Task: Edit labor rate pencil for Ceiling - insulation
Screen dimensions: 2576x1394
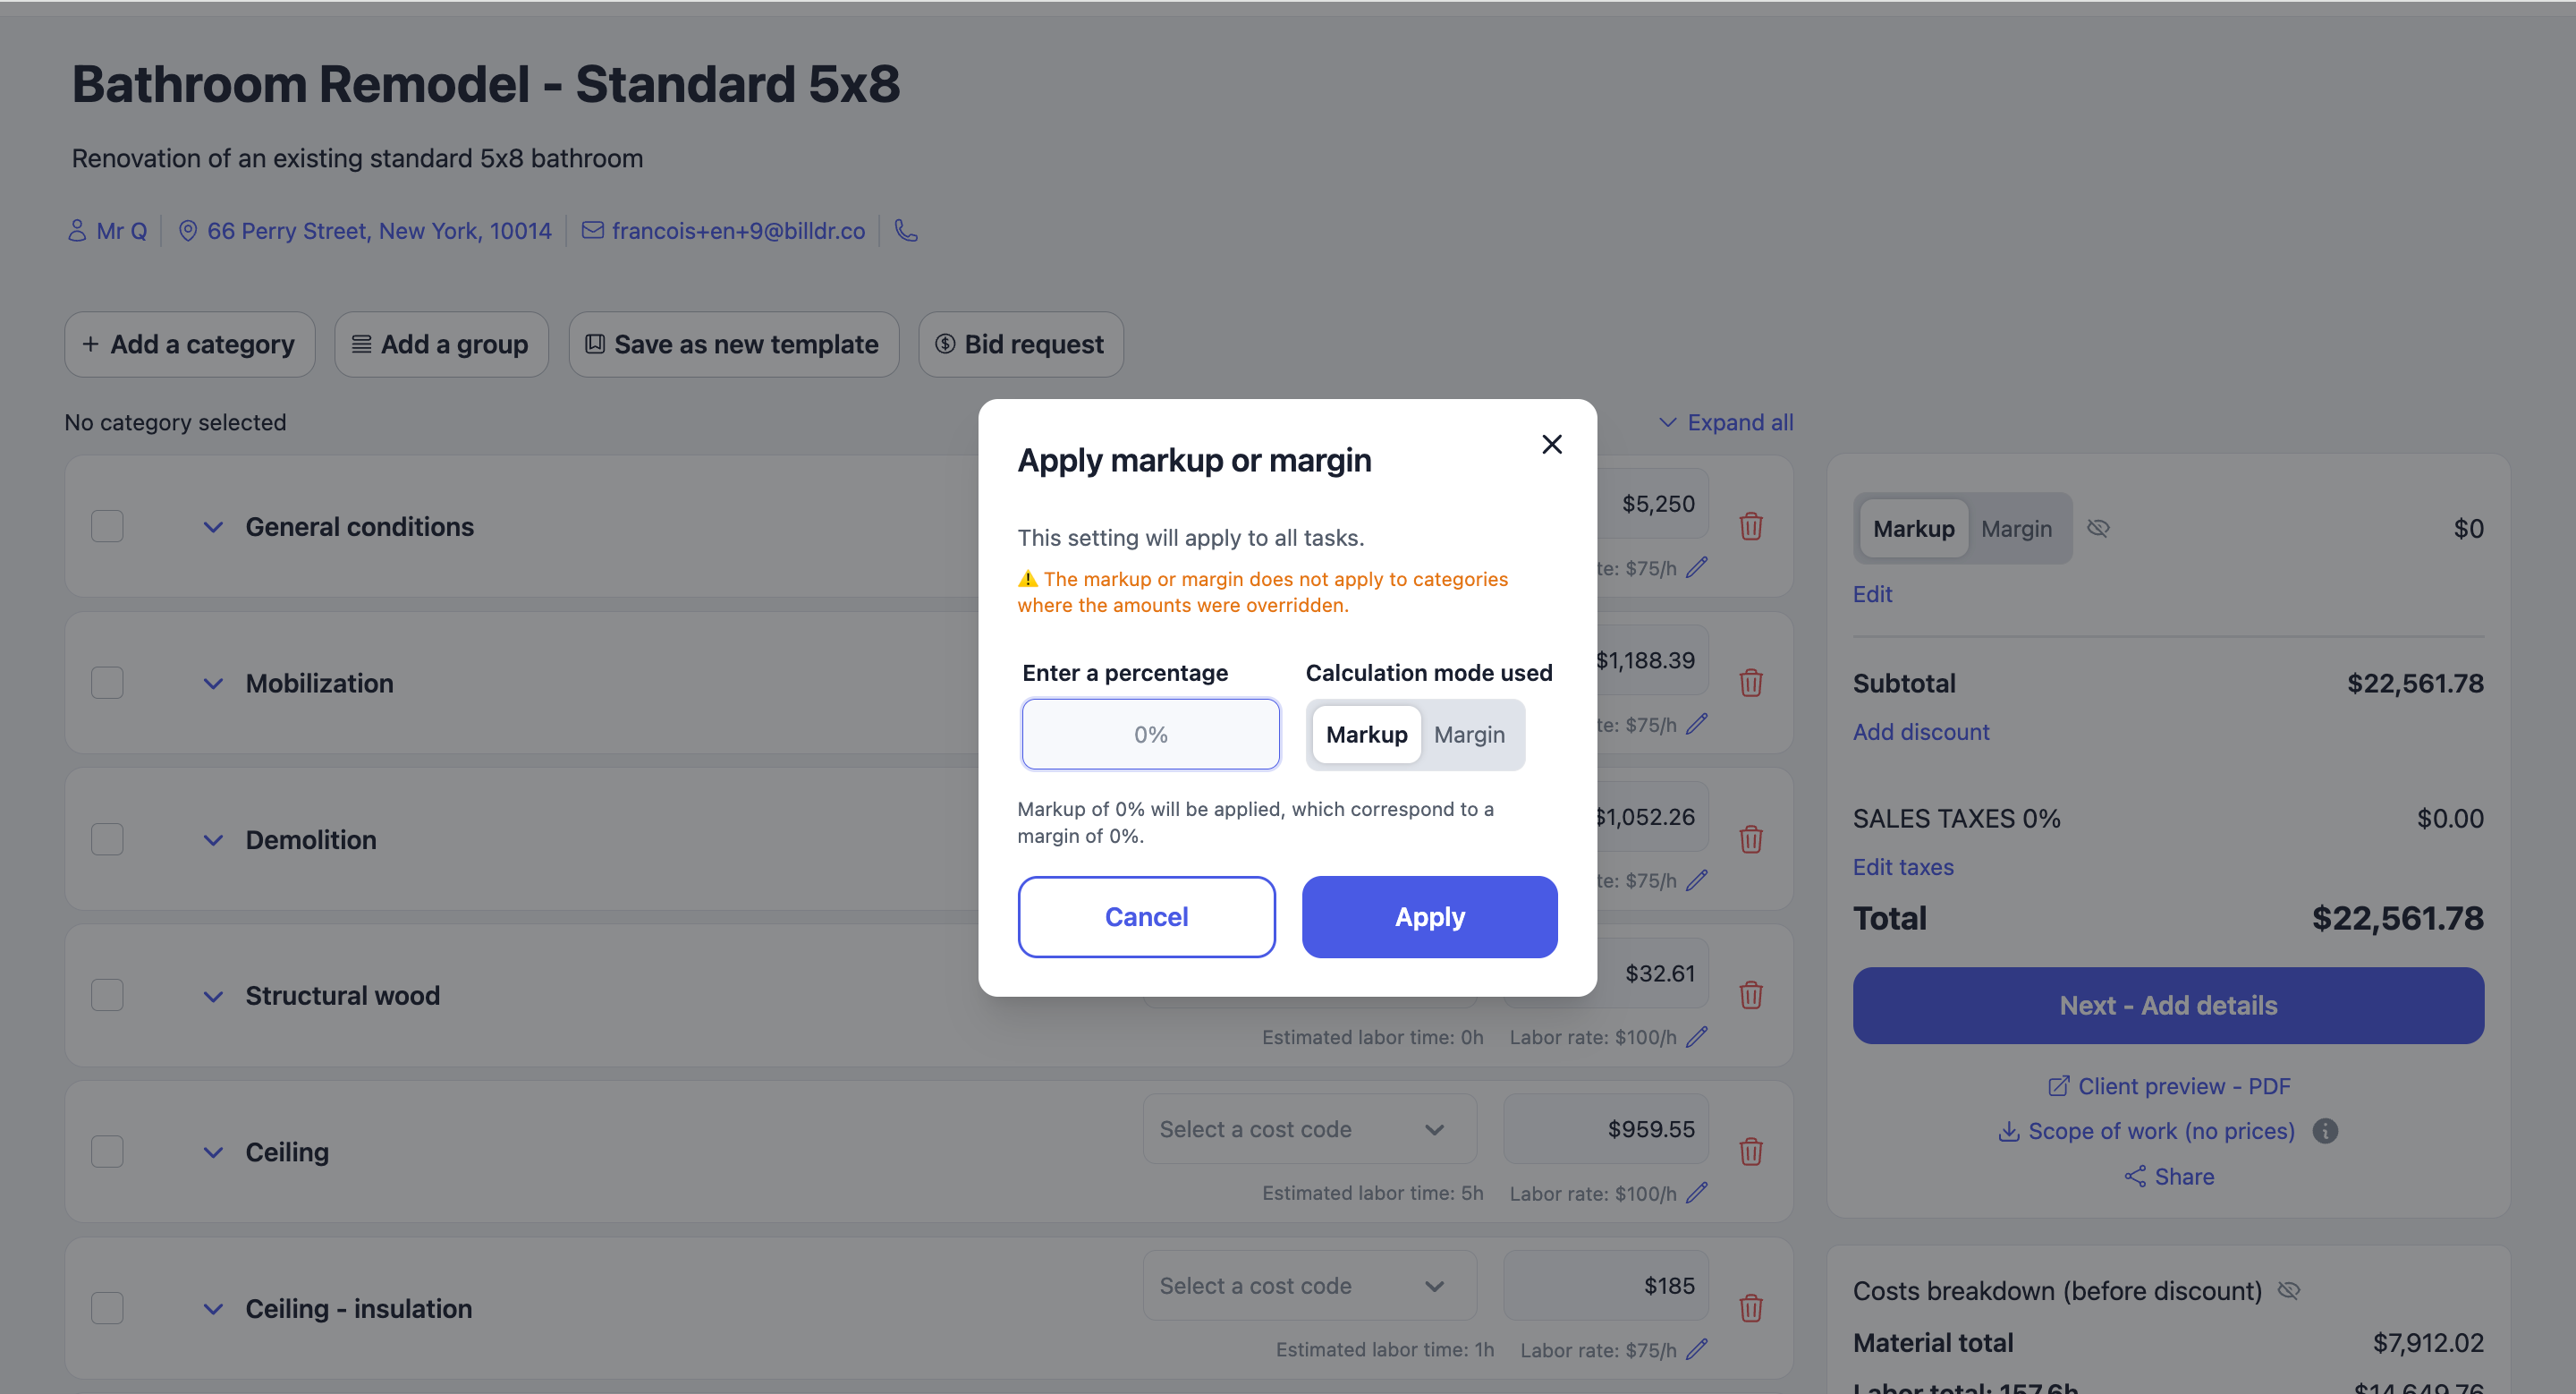Action: pyautogui.click(x=1697, y=1350)
